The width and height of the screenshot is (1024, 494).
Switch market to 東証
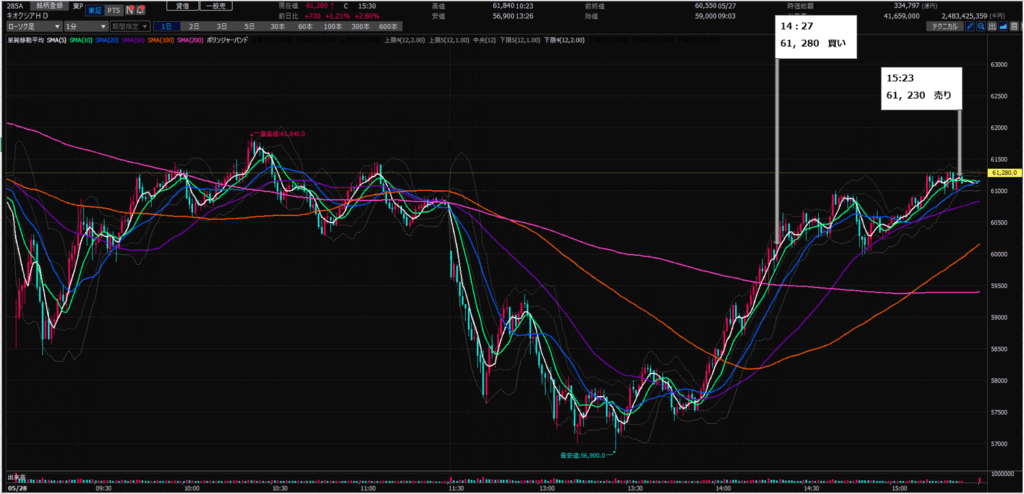click(95, 10)
